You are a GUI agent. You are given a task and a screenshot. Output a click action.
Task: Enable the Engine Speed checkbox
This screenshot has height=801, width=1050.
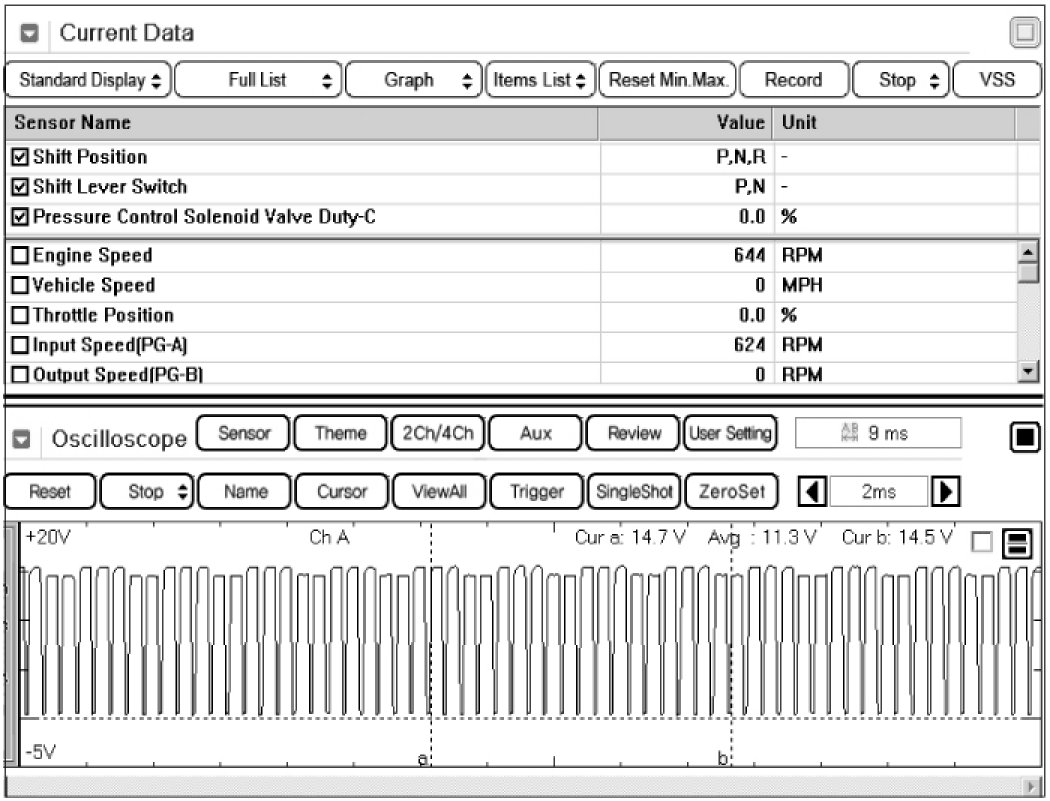coord(21,256)
